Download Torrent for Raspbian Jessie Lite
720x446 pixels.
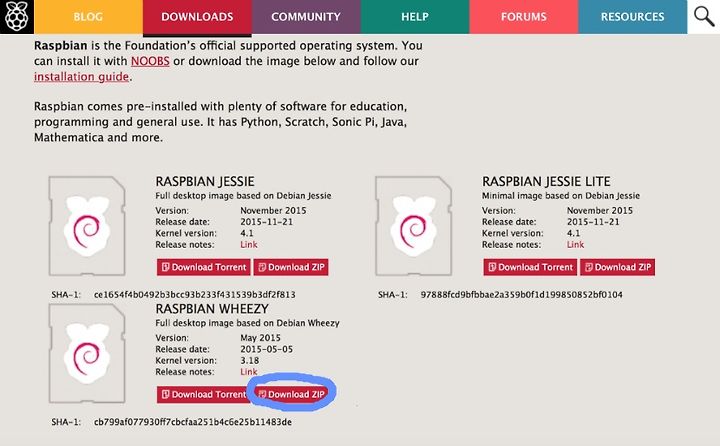click(530, 267)
